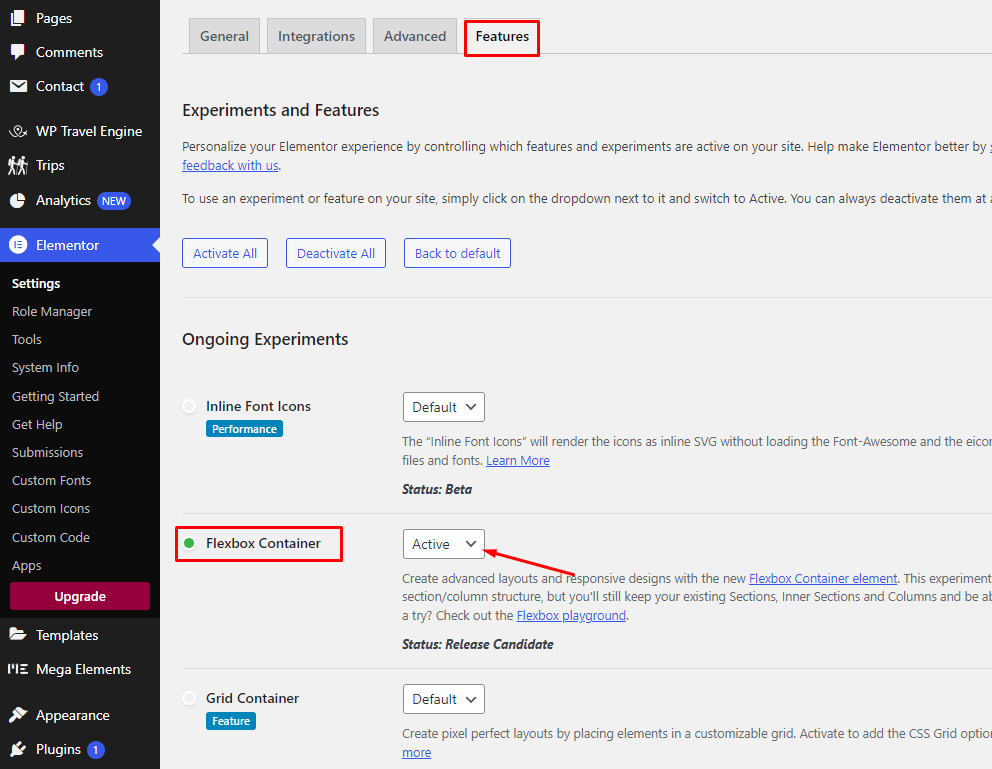992x769 pixels.
Task: Open Tools submenu item
Action: pos(27,340)
